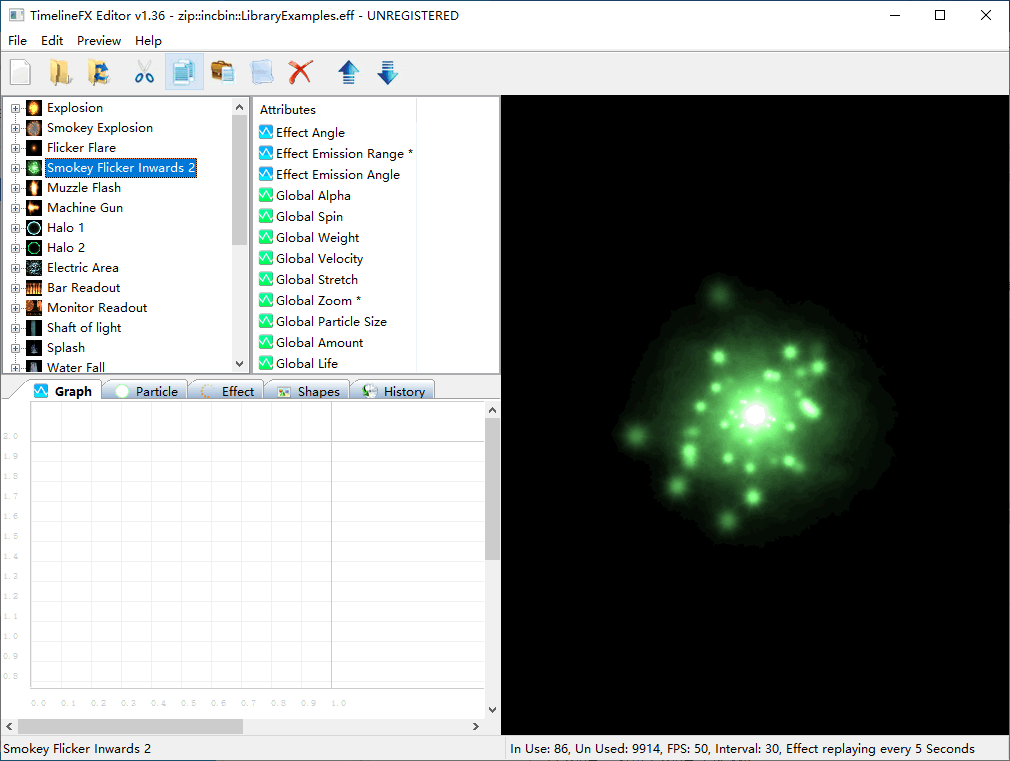The height and width of the screenshot is (761, 1010).
Task: Click the briefcase Paste icon
Action: click(x=222, y=73)
